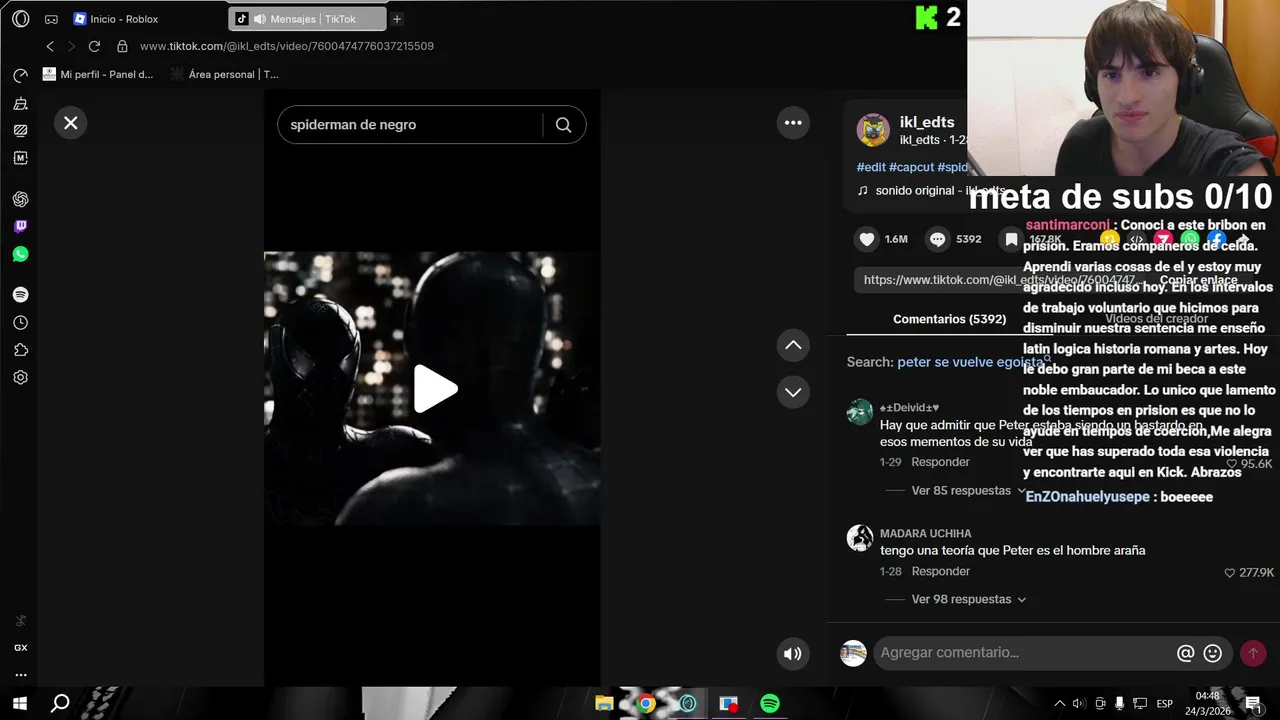Open sonido original music link
Viewport: 1280px width, 720px height.
(x=931, y=190)
